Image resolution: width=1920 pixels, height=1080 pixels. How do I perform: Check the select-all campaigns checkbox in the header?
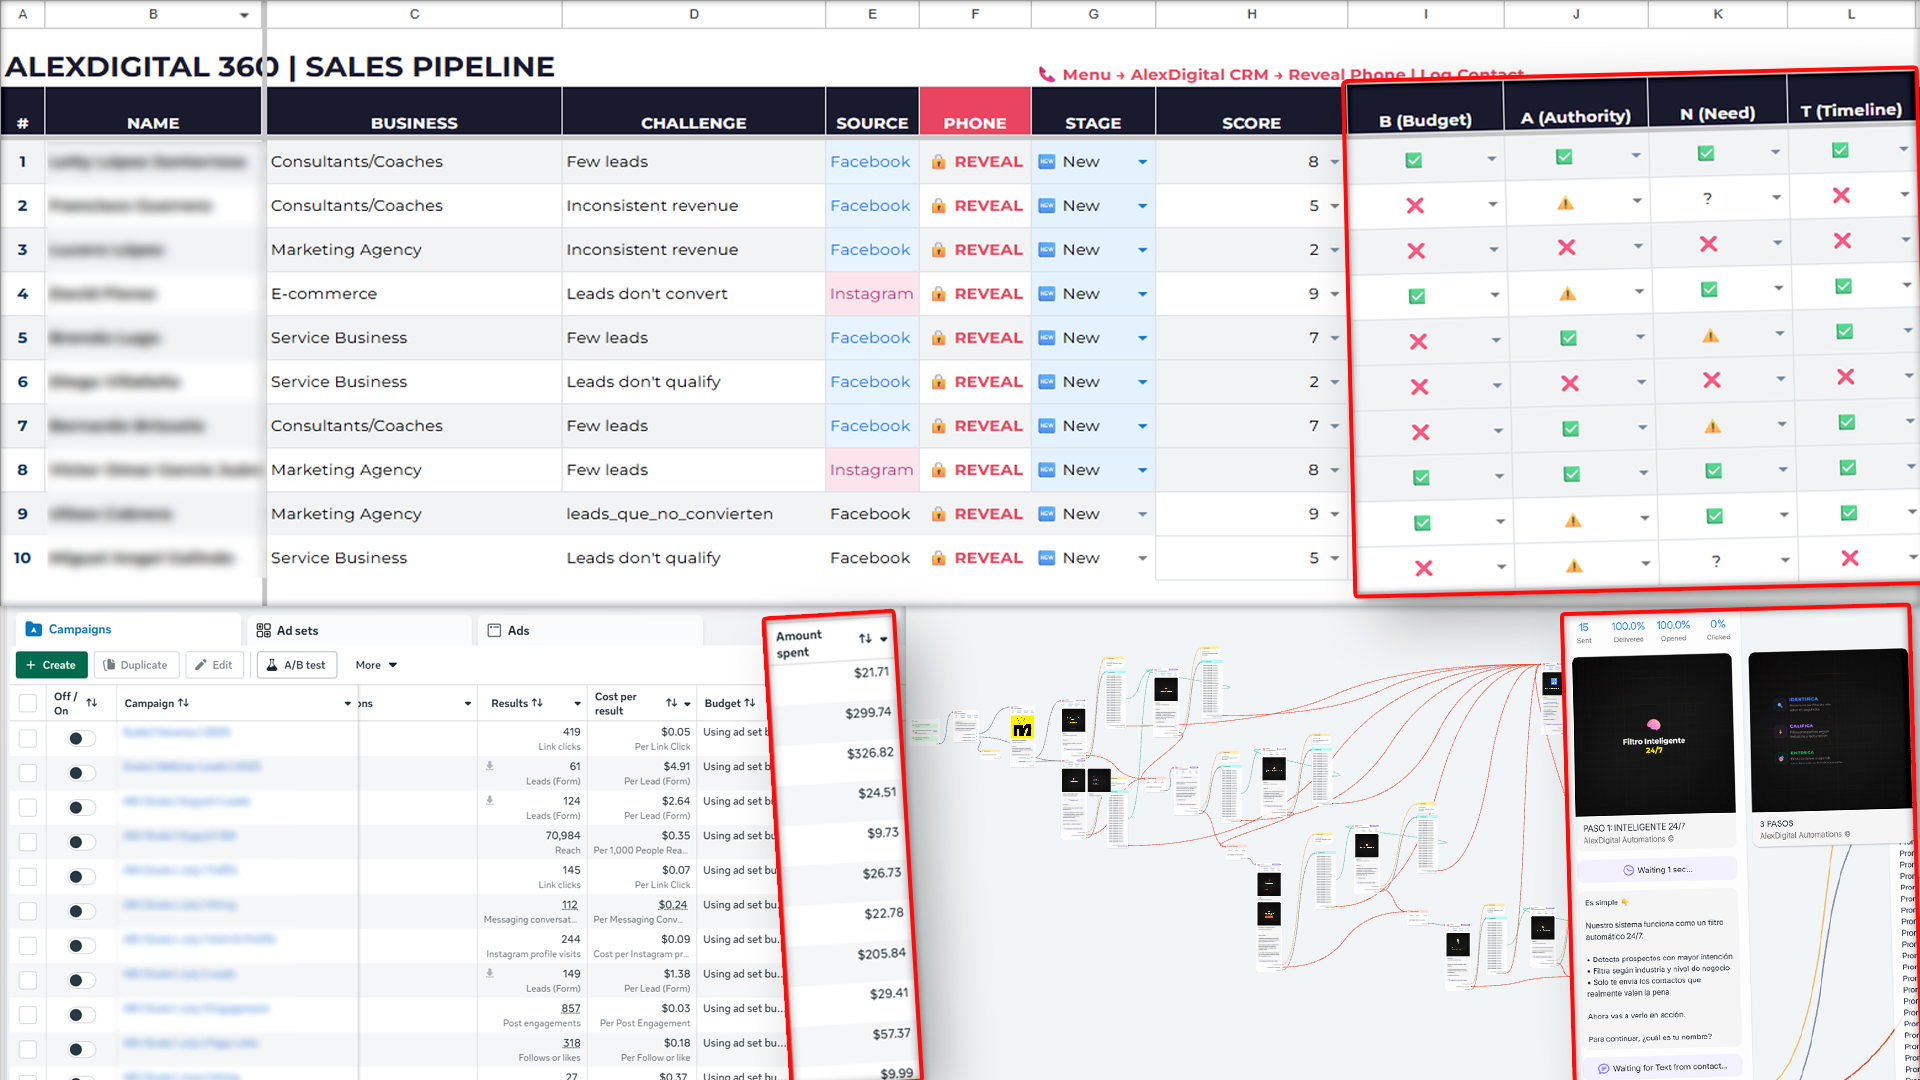click(x=28, y=703)
